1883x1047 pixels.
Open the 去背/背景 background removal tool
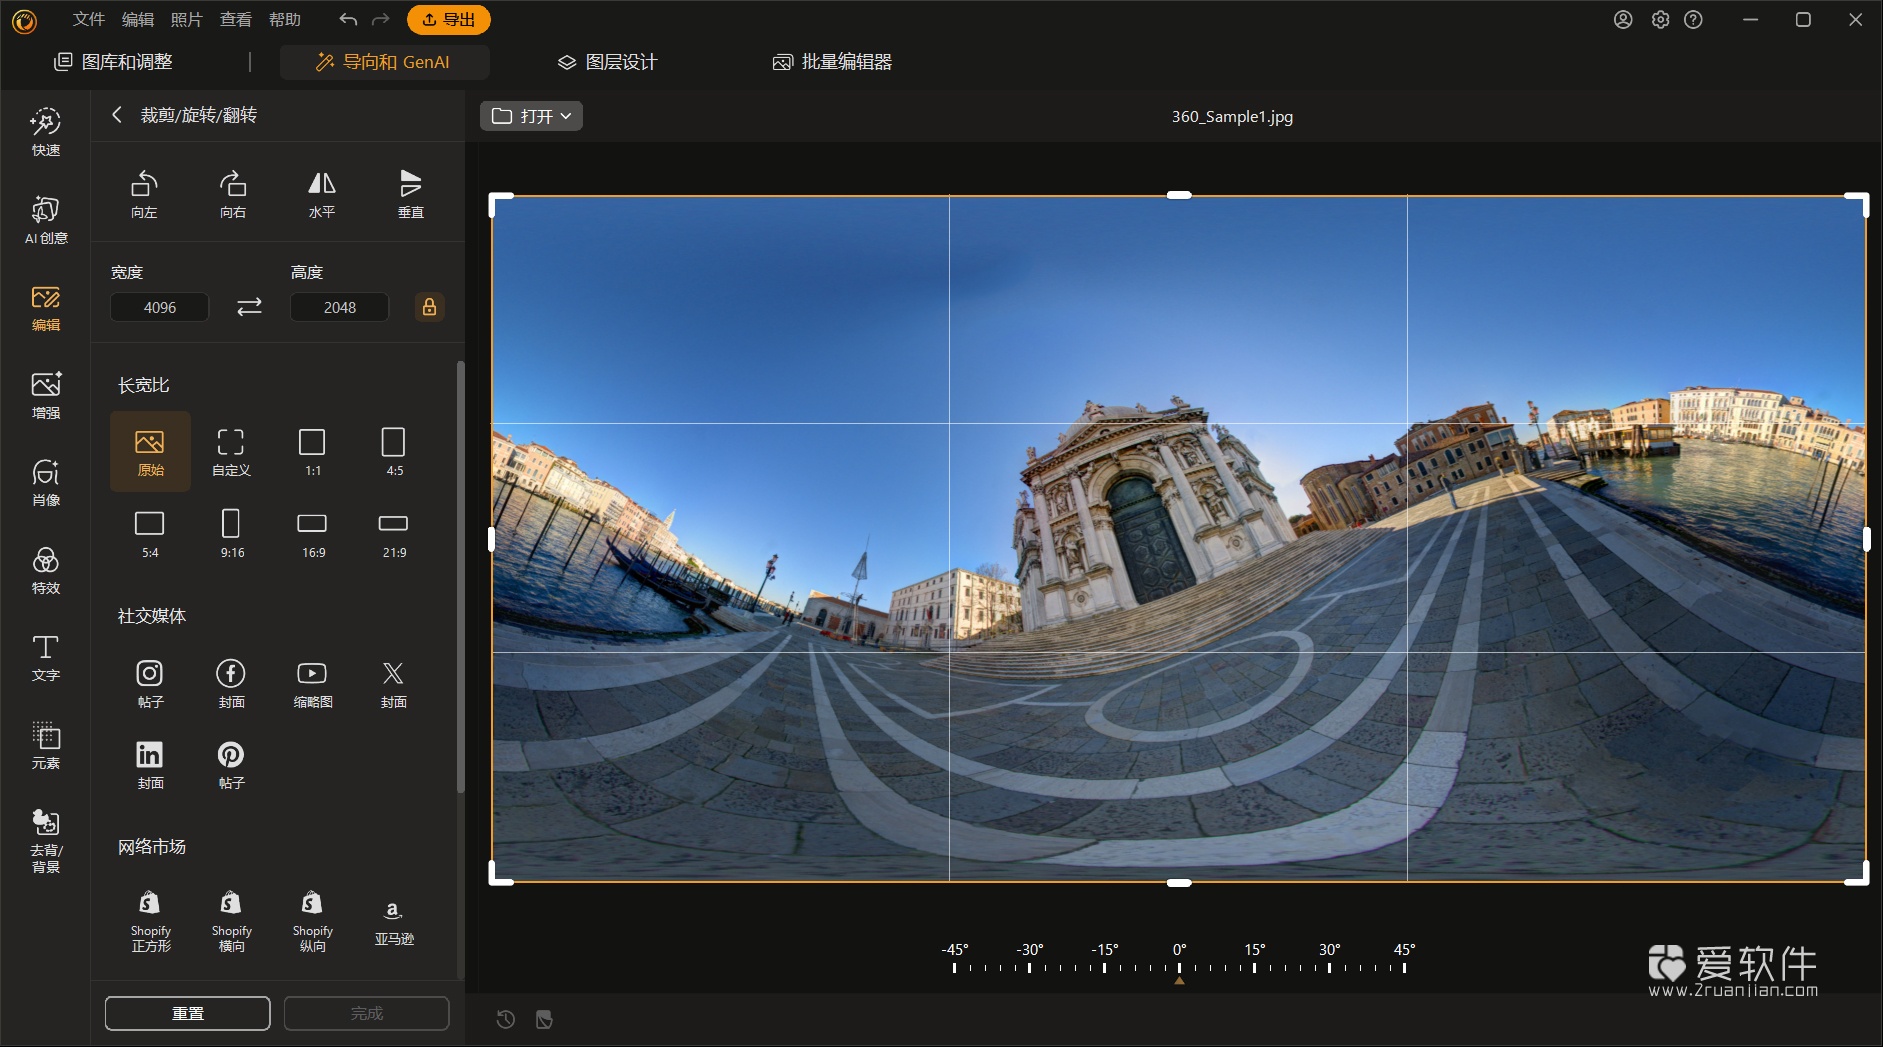click(x=46, y=841)
